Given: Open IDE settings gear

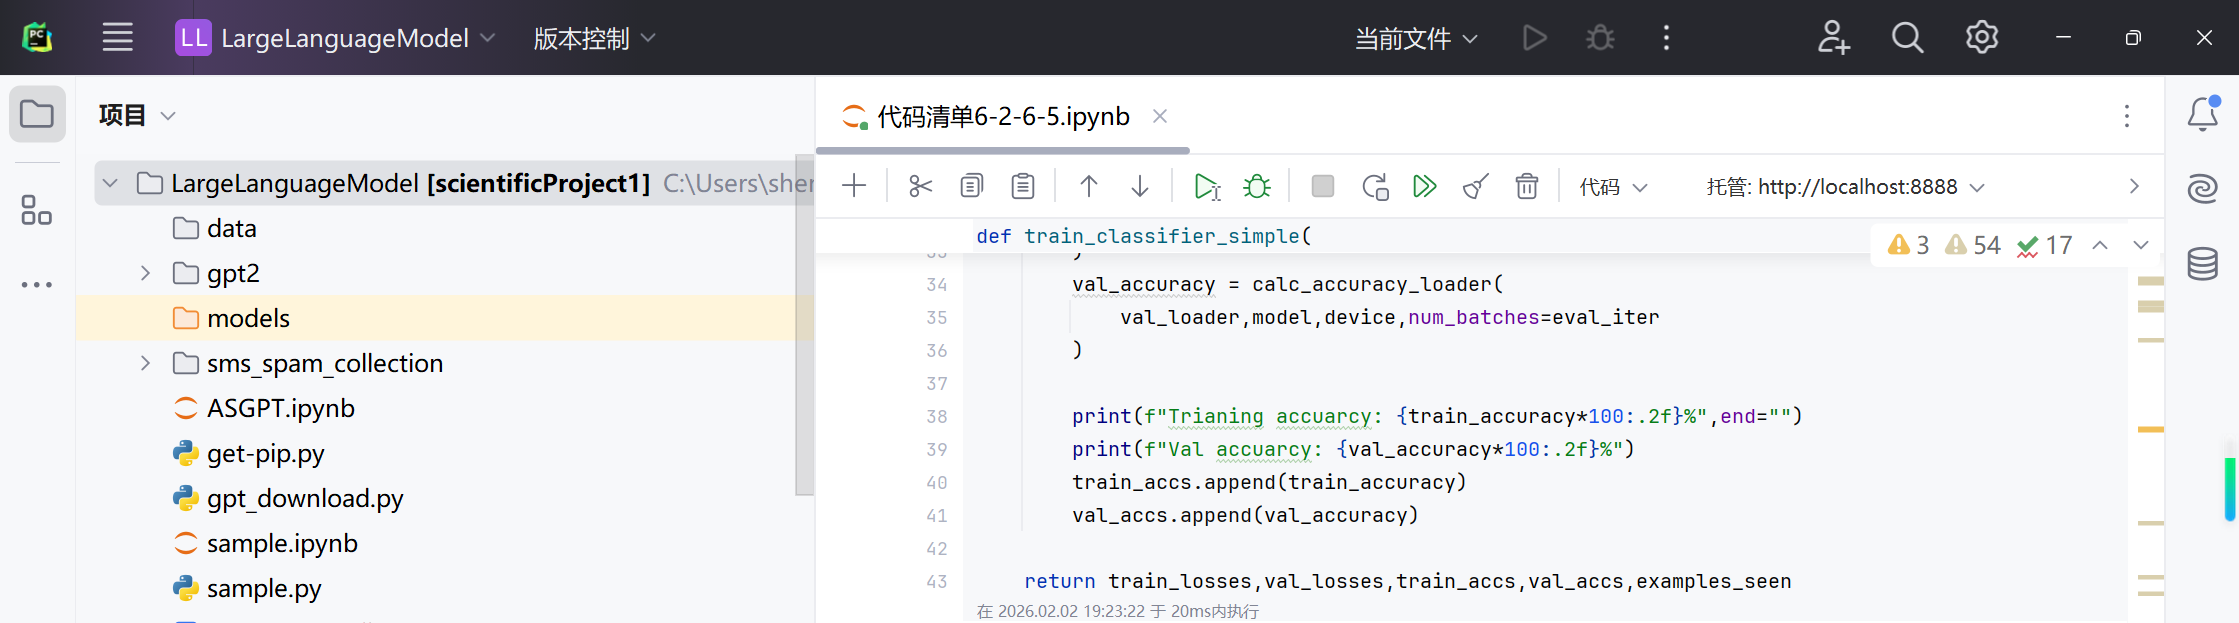Looking at the screenshot, I should [1982, 38].
